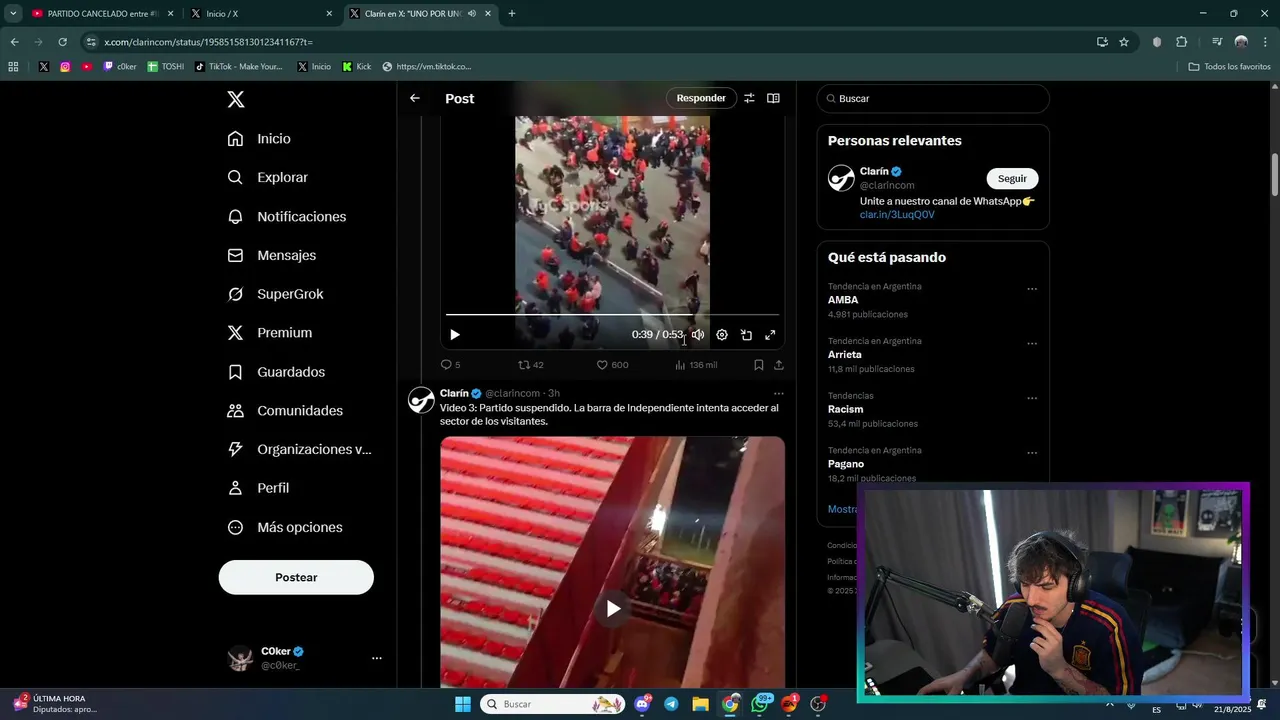Screen dimensions: 1280x720
Task: Expand Más opciones menu
Action: pyautogui.click(x=285, y=527)
